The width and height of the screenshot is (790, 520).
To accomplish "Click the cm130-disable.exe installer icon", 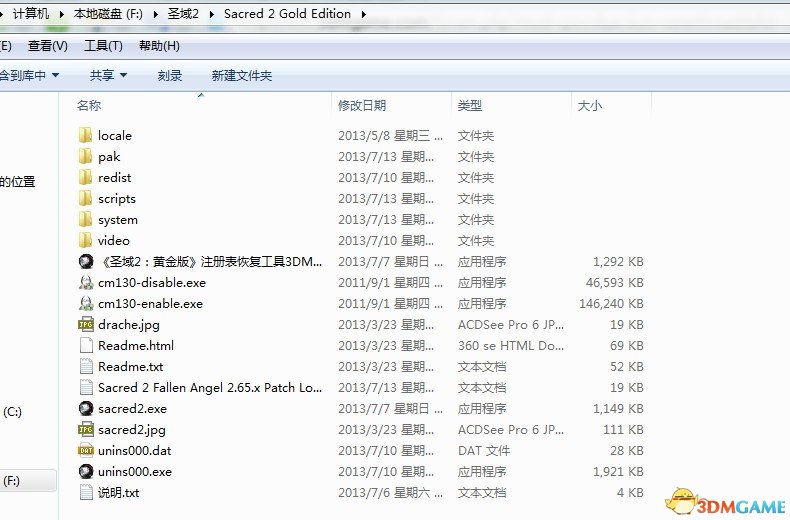I will coord(86,282).
